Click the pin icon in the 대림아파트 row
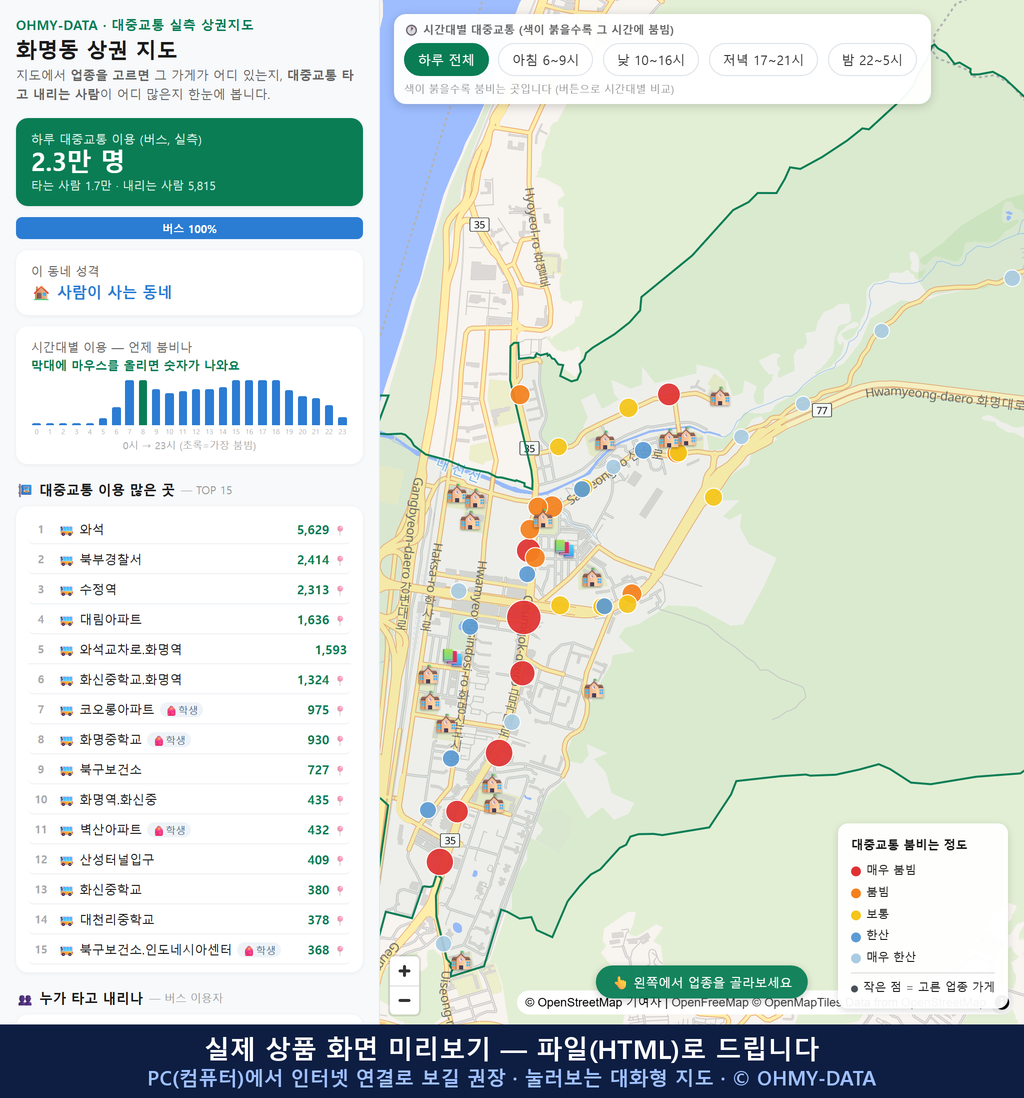 [340, 620]
